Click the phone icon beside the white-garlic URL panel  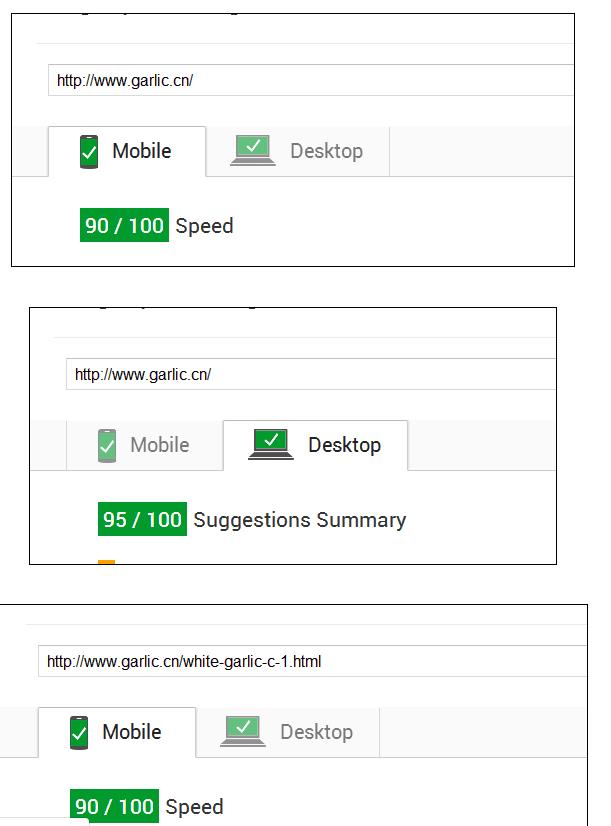(80, 732)
